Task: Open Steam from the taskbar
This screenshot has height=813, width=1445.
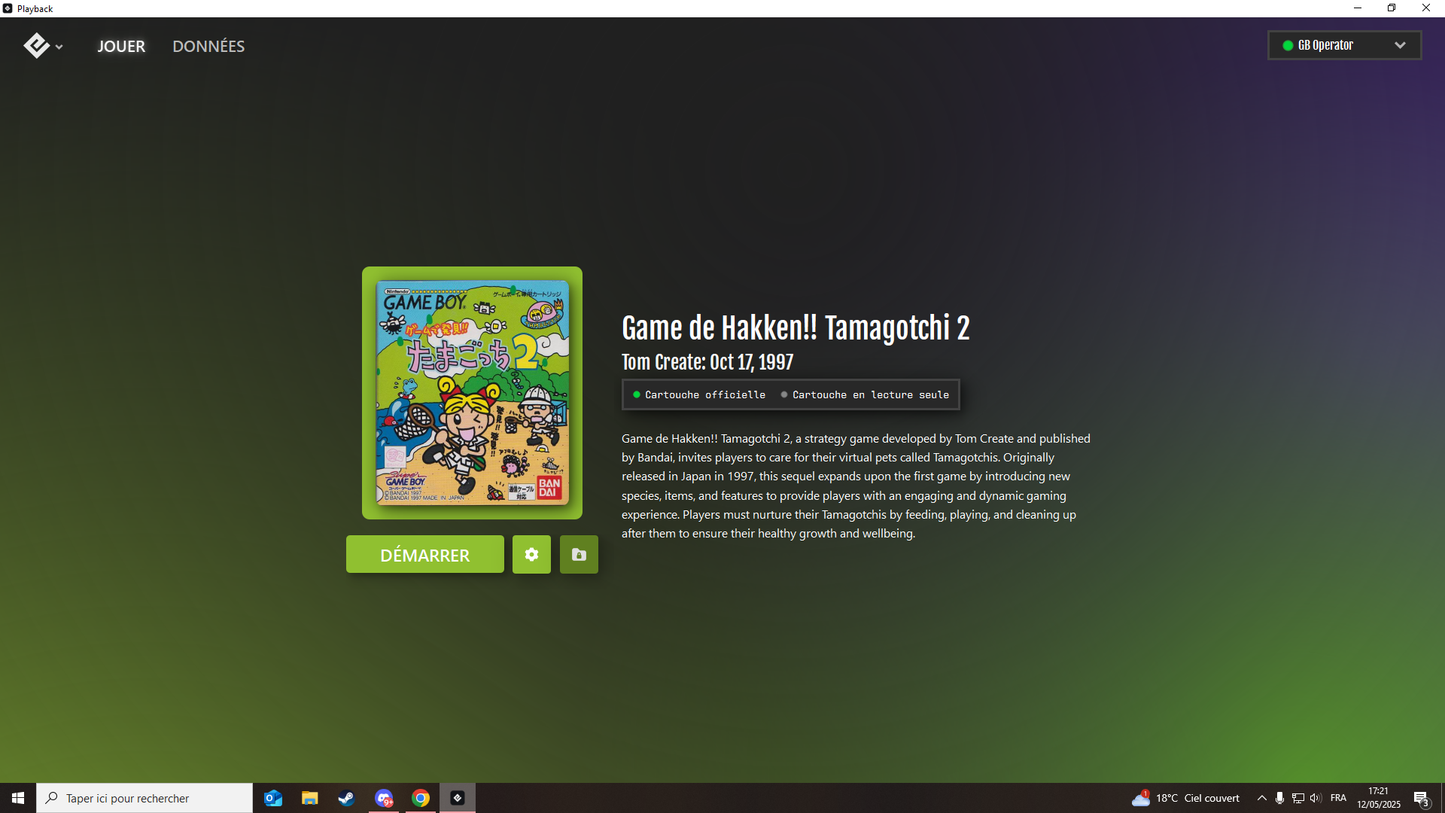Action: (x=346, y=798)
